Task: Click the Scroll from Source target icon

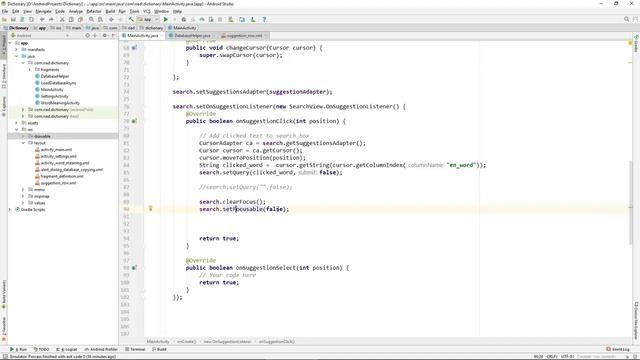Action: 87,36
